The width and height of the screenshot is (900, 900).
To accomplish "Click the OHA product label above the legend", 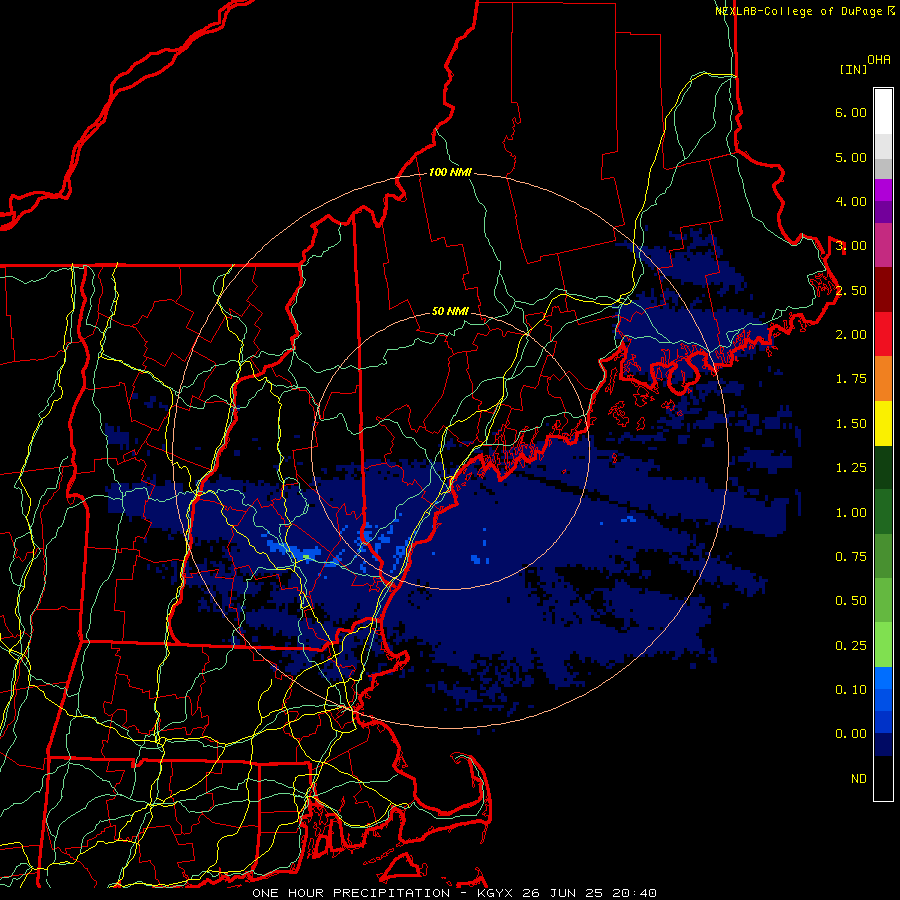I will (x=879, y=60).
